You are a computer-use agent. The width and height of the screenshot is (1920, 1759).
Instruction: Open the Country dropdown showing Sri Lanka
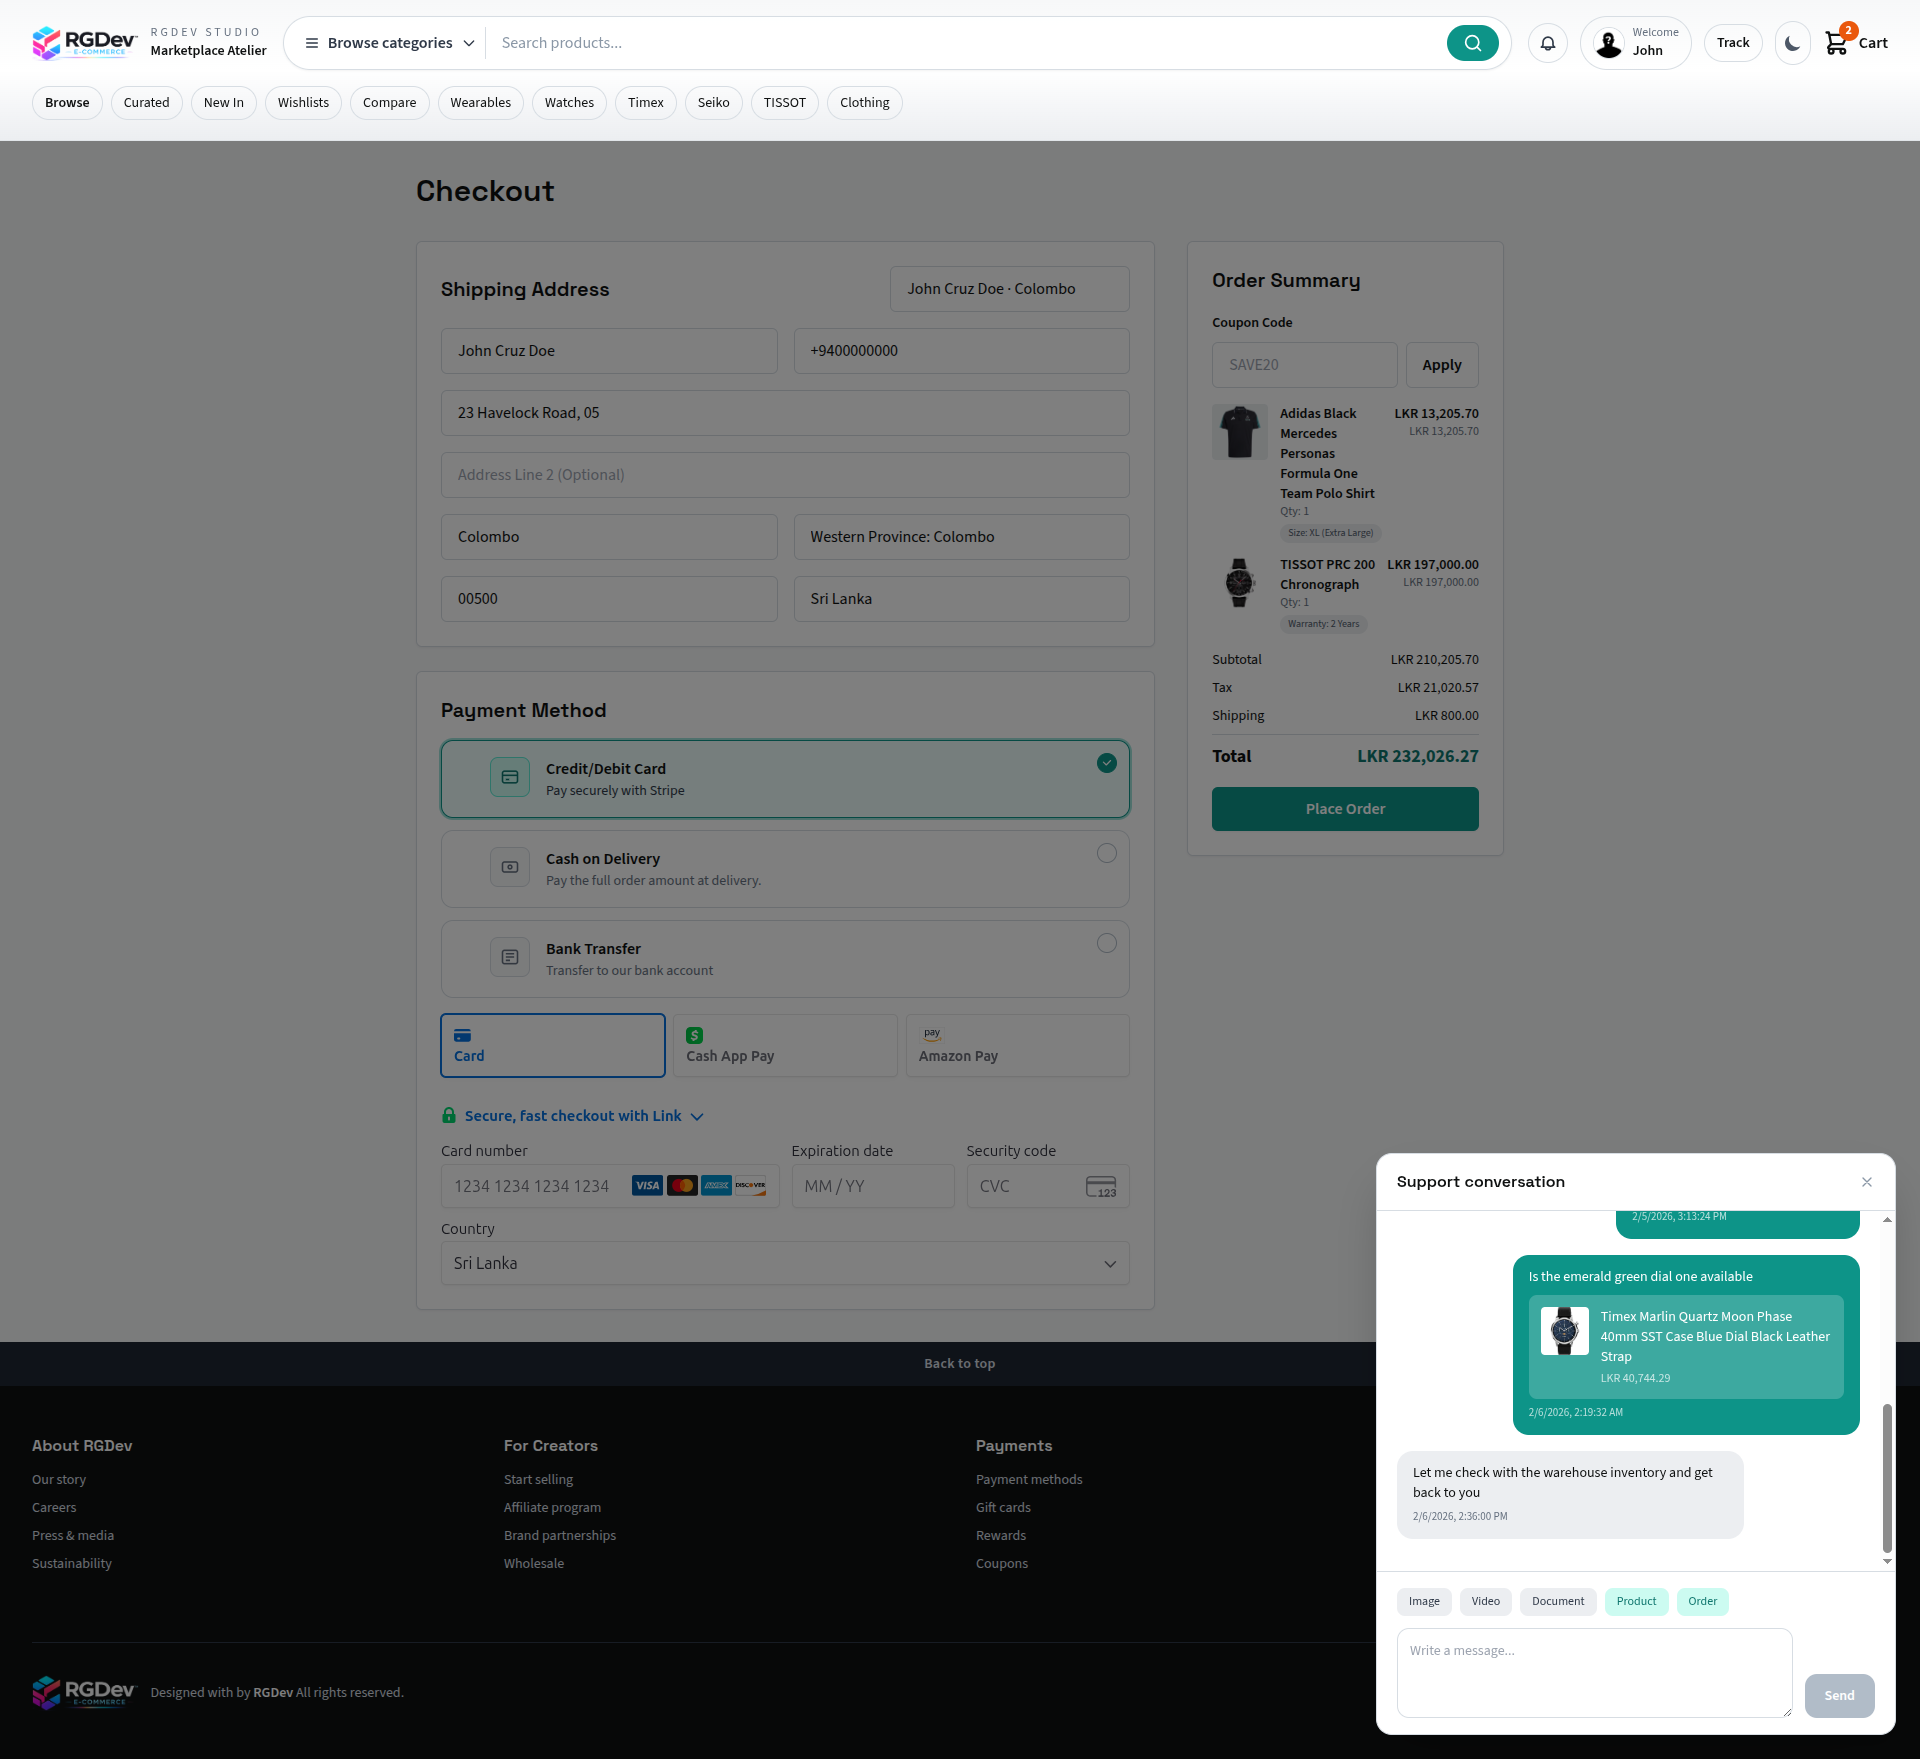click(x=784, y=1263)
